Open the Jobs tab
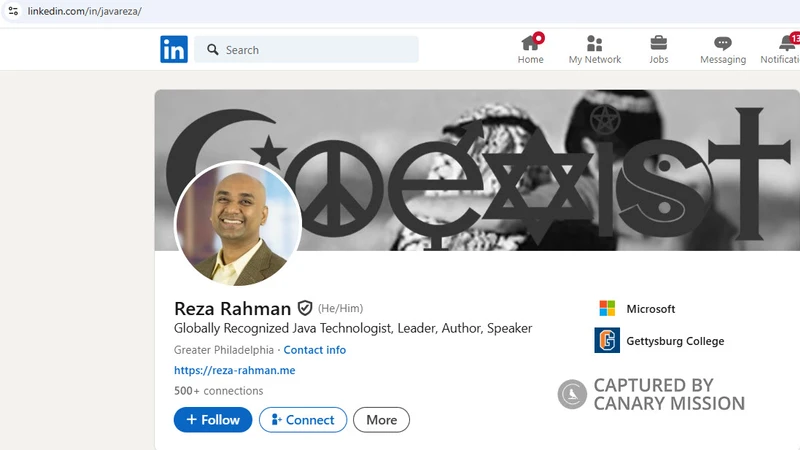This screenshot has height=450, width=800. (659, 49)
